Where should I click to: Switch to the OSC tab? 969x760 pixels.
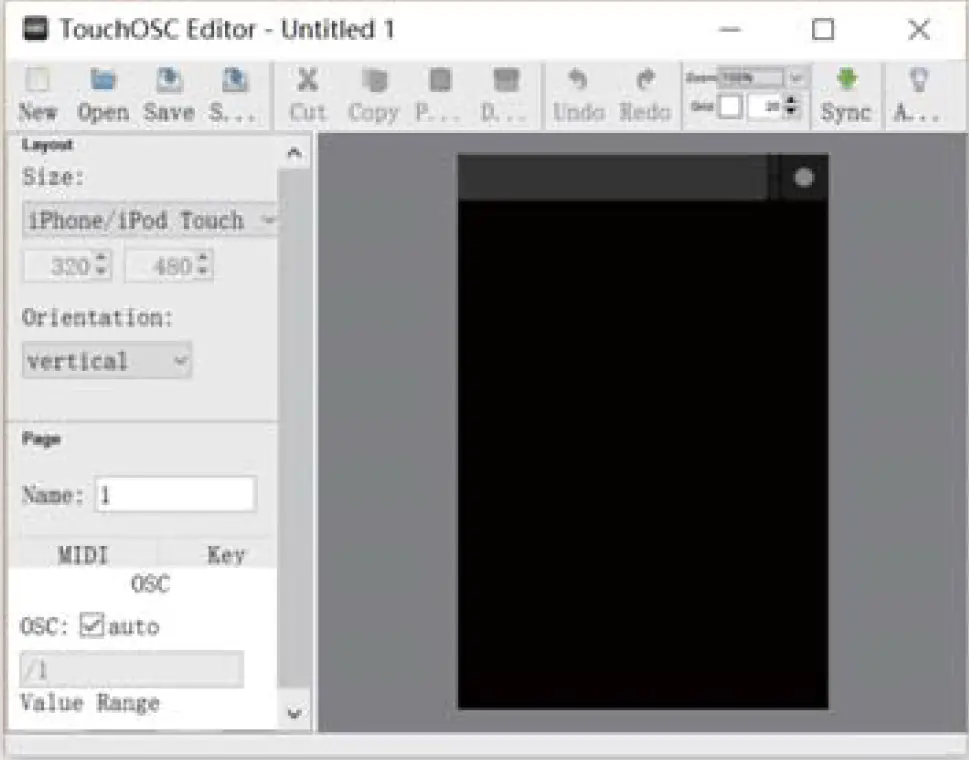pyautogui.click(x=150, y=583)
